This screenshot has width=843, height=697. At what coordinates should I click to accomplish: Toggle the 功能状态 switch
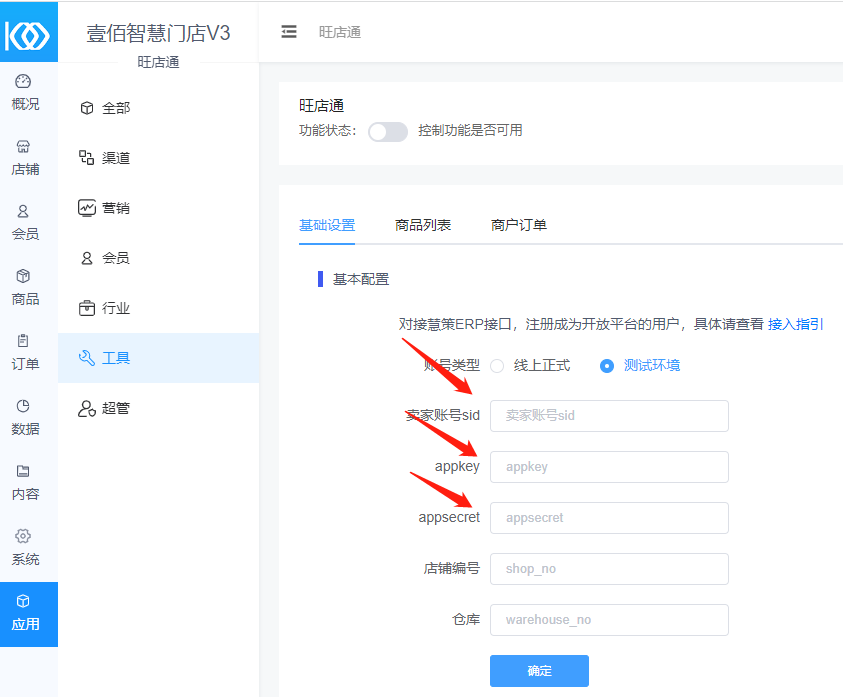click(388, 131)
